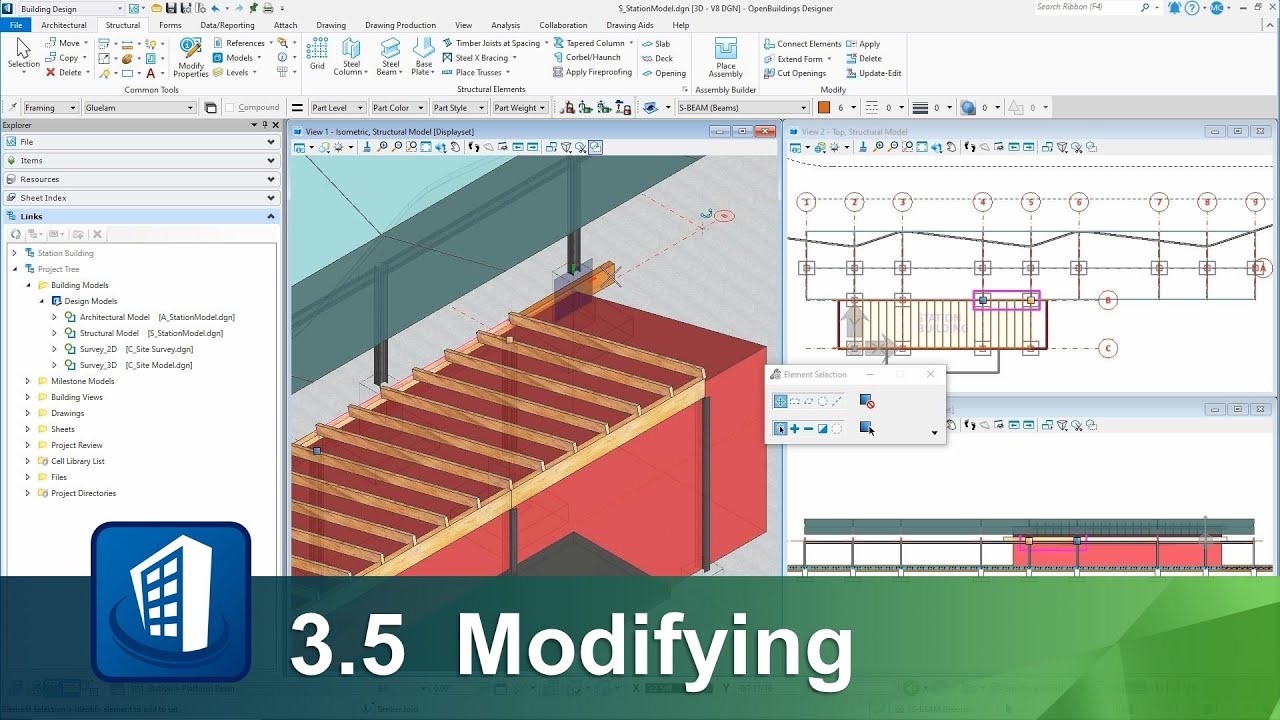Click Add mode in Element Selection
Viewport: 1280px width, 720px height.
coord(794,429)
